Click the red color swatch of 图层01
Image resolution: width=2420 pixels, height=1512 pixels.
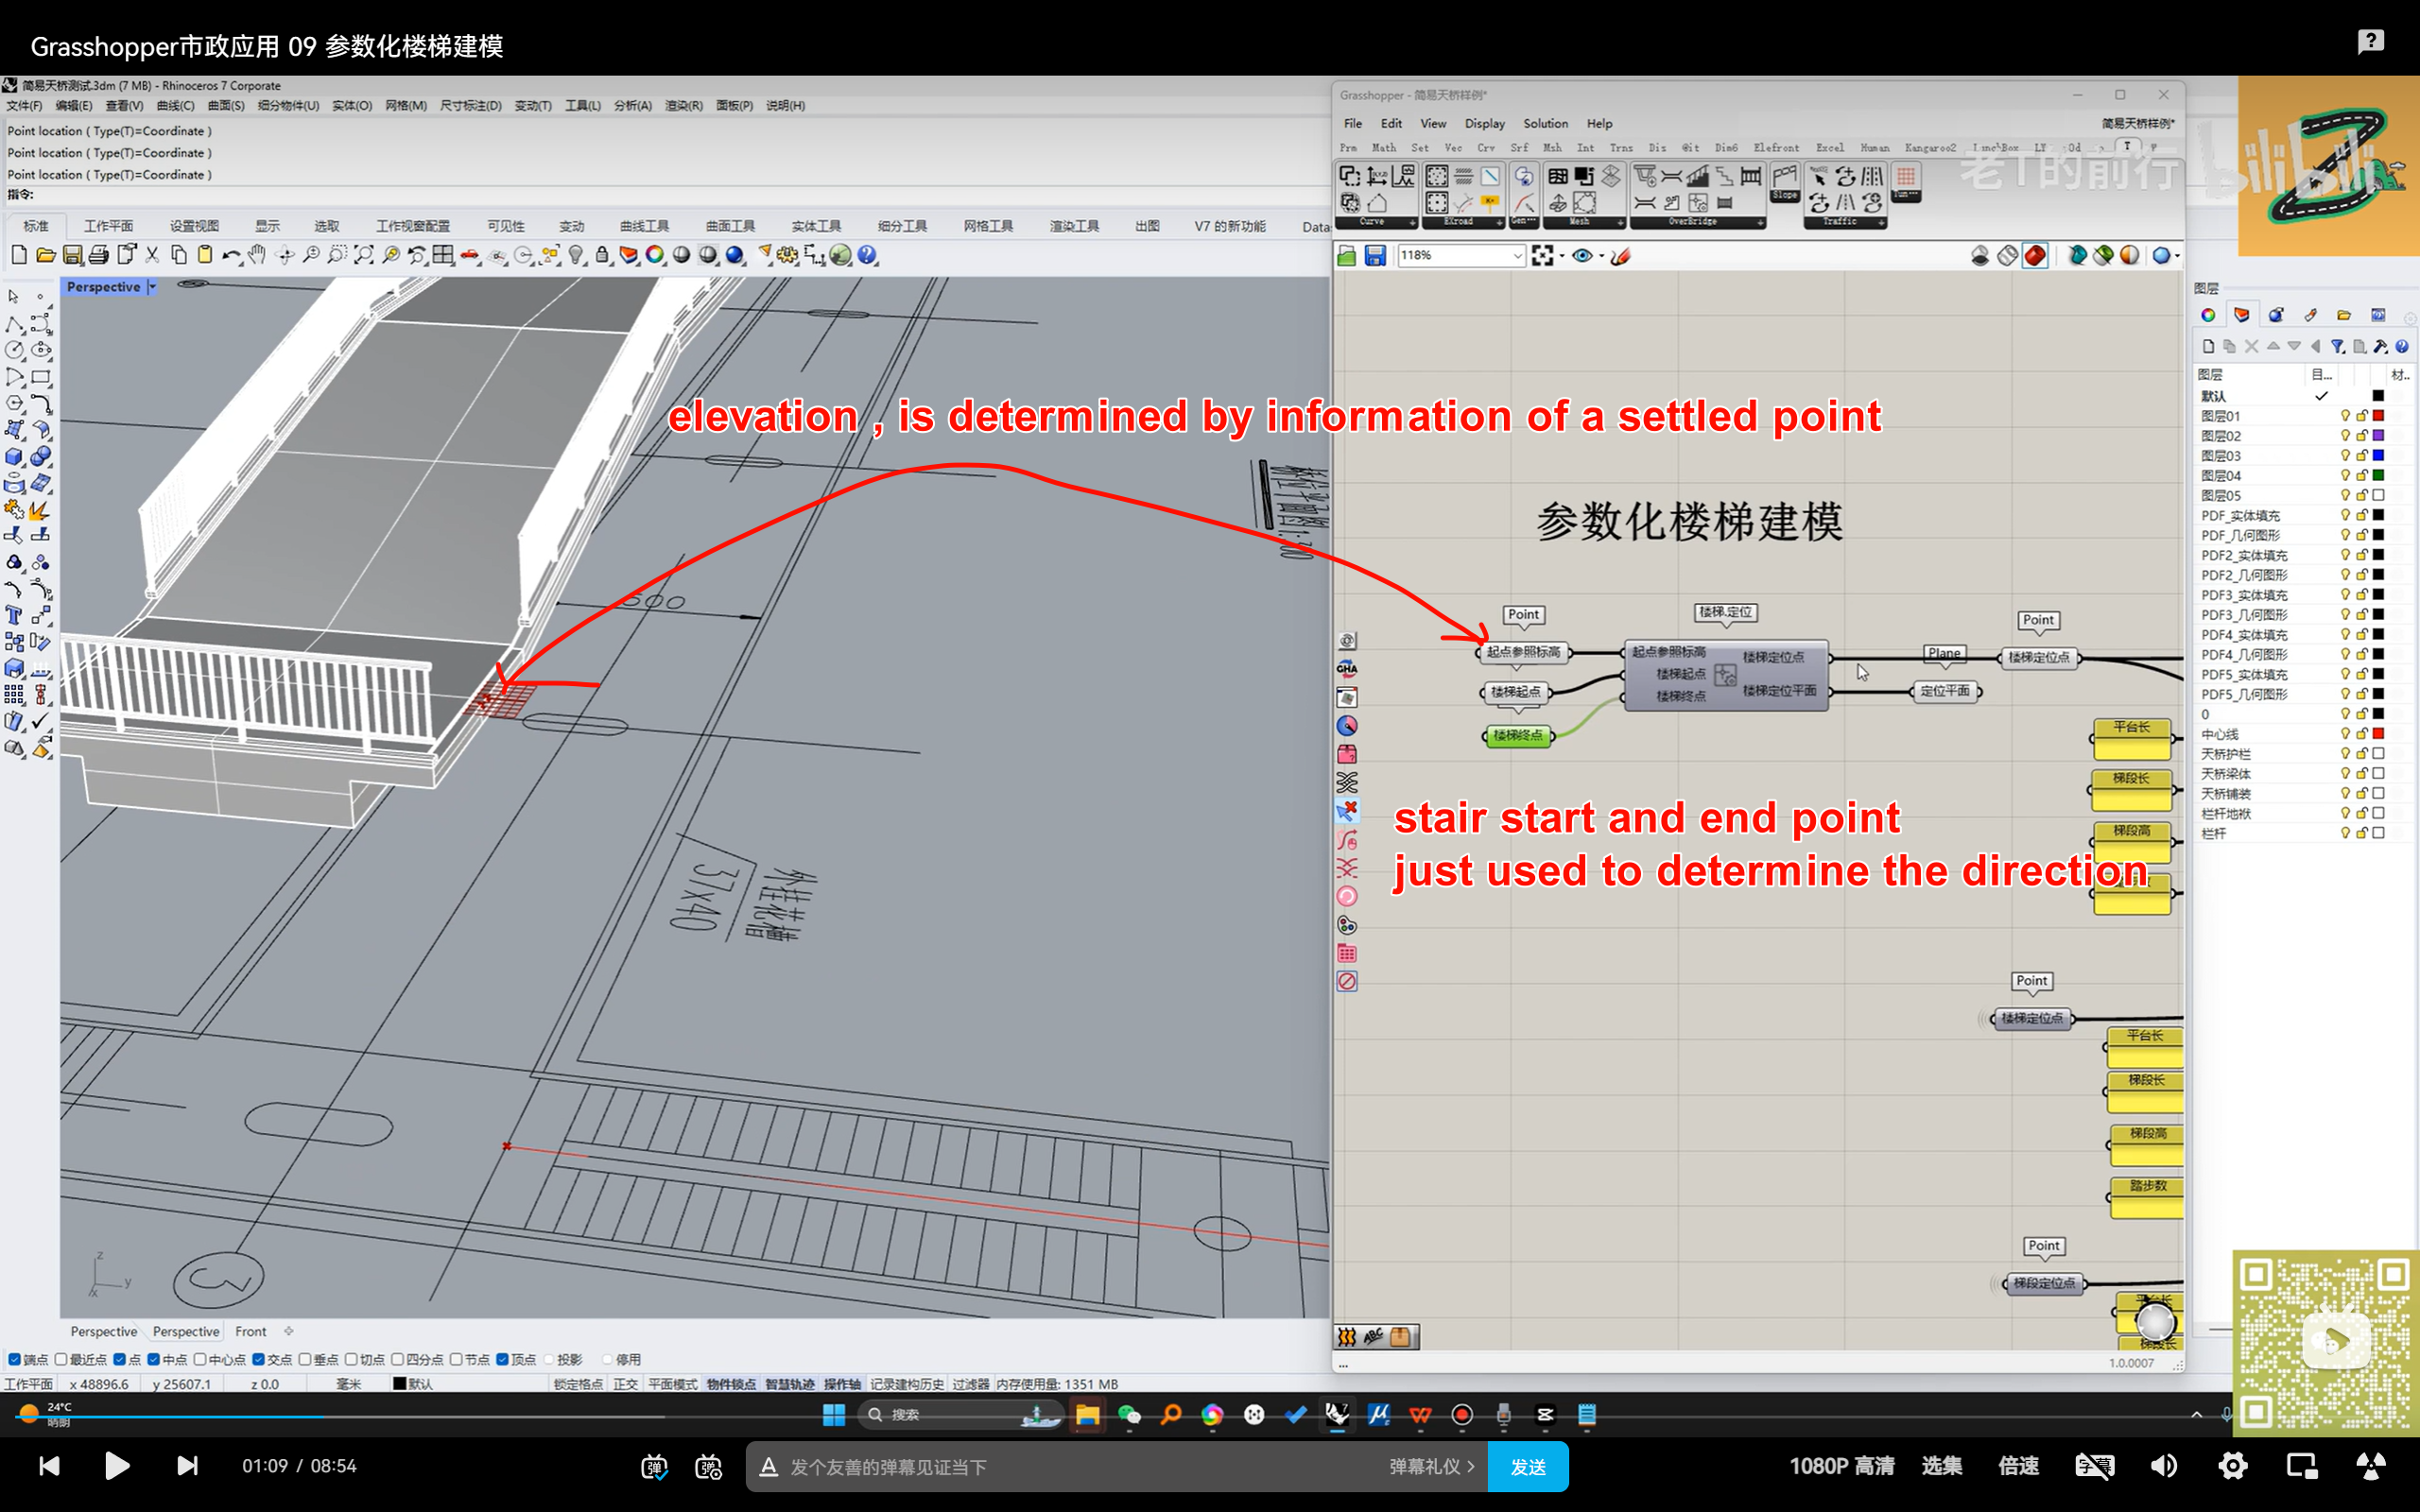tap(2379, 416)
